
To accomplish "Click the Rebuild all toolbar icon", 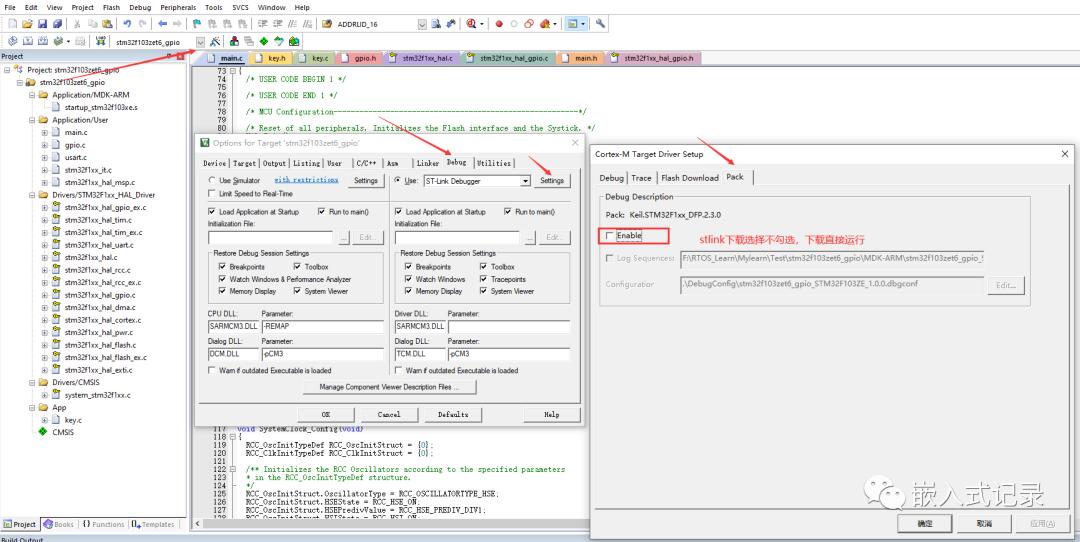I will [x=43, y=42].
